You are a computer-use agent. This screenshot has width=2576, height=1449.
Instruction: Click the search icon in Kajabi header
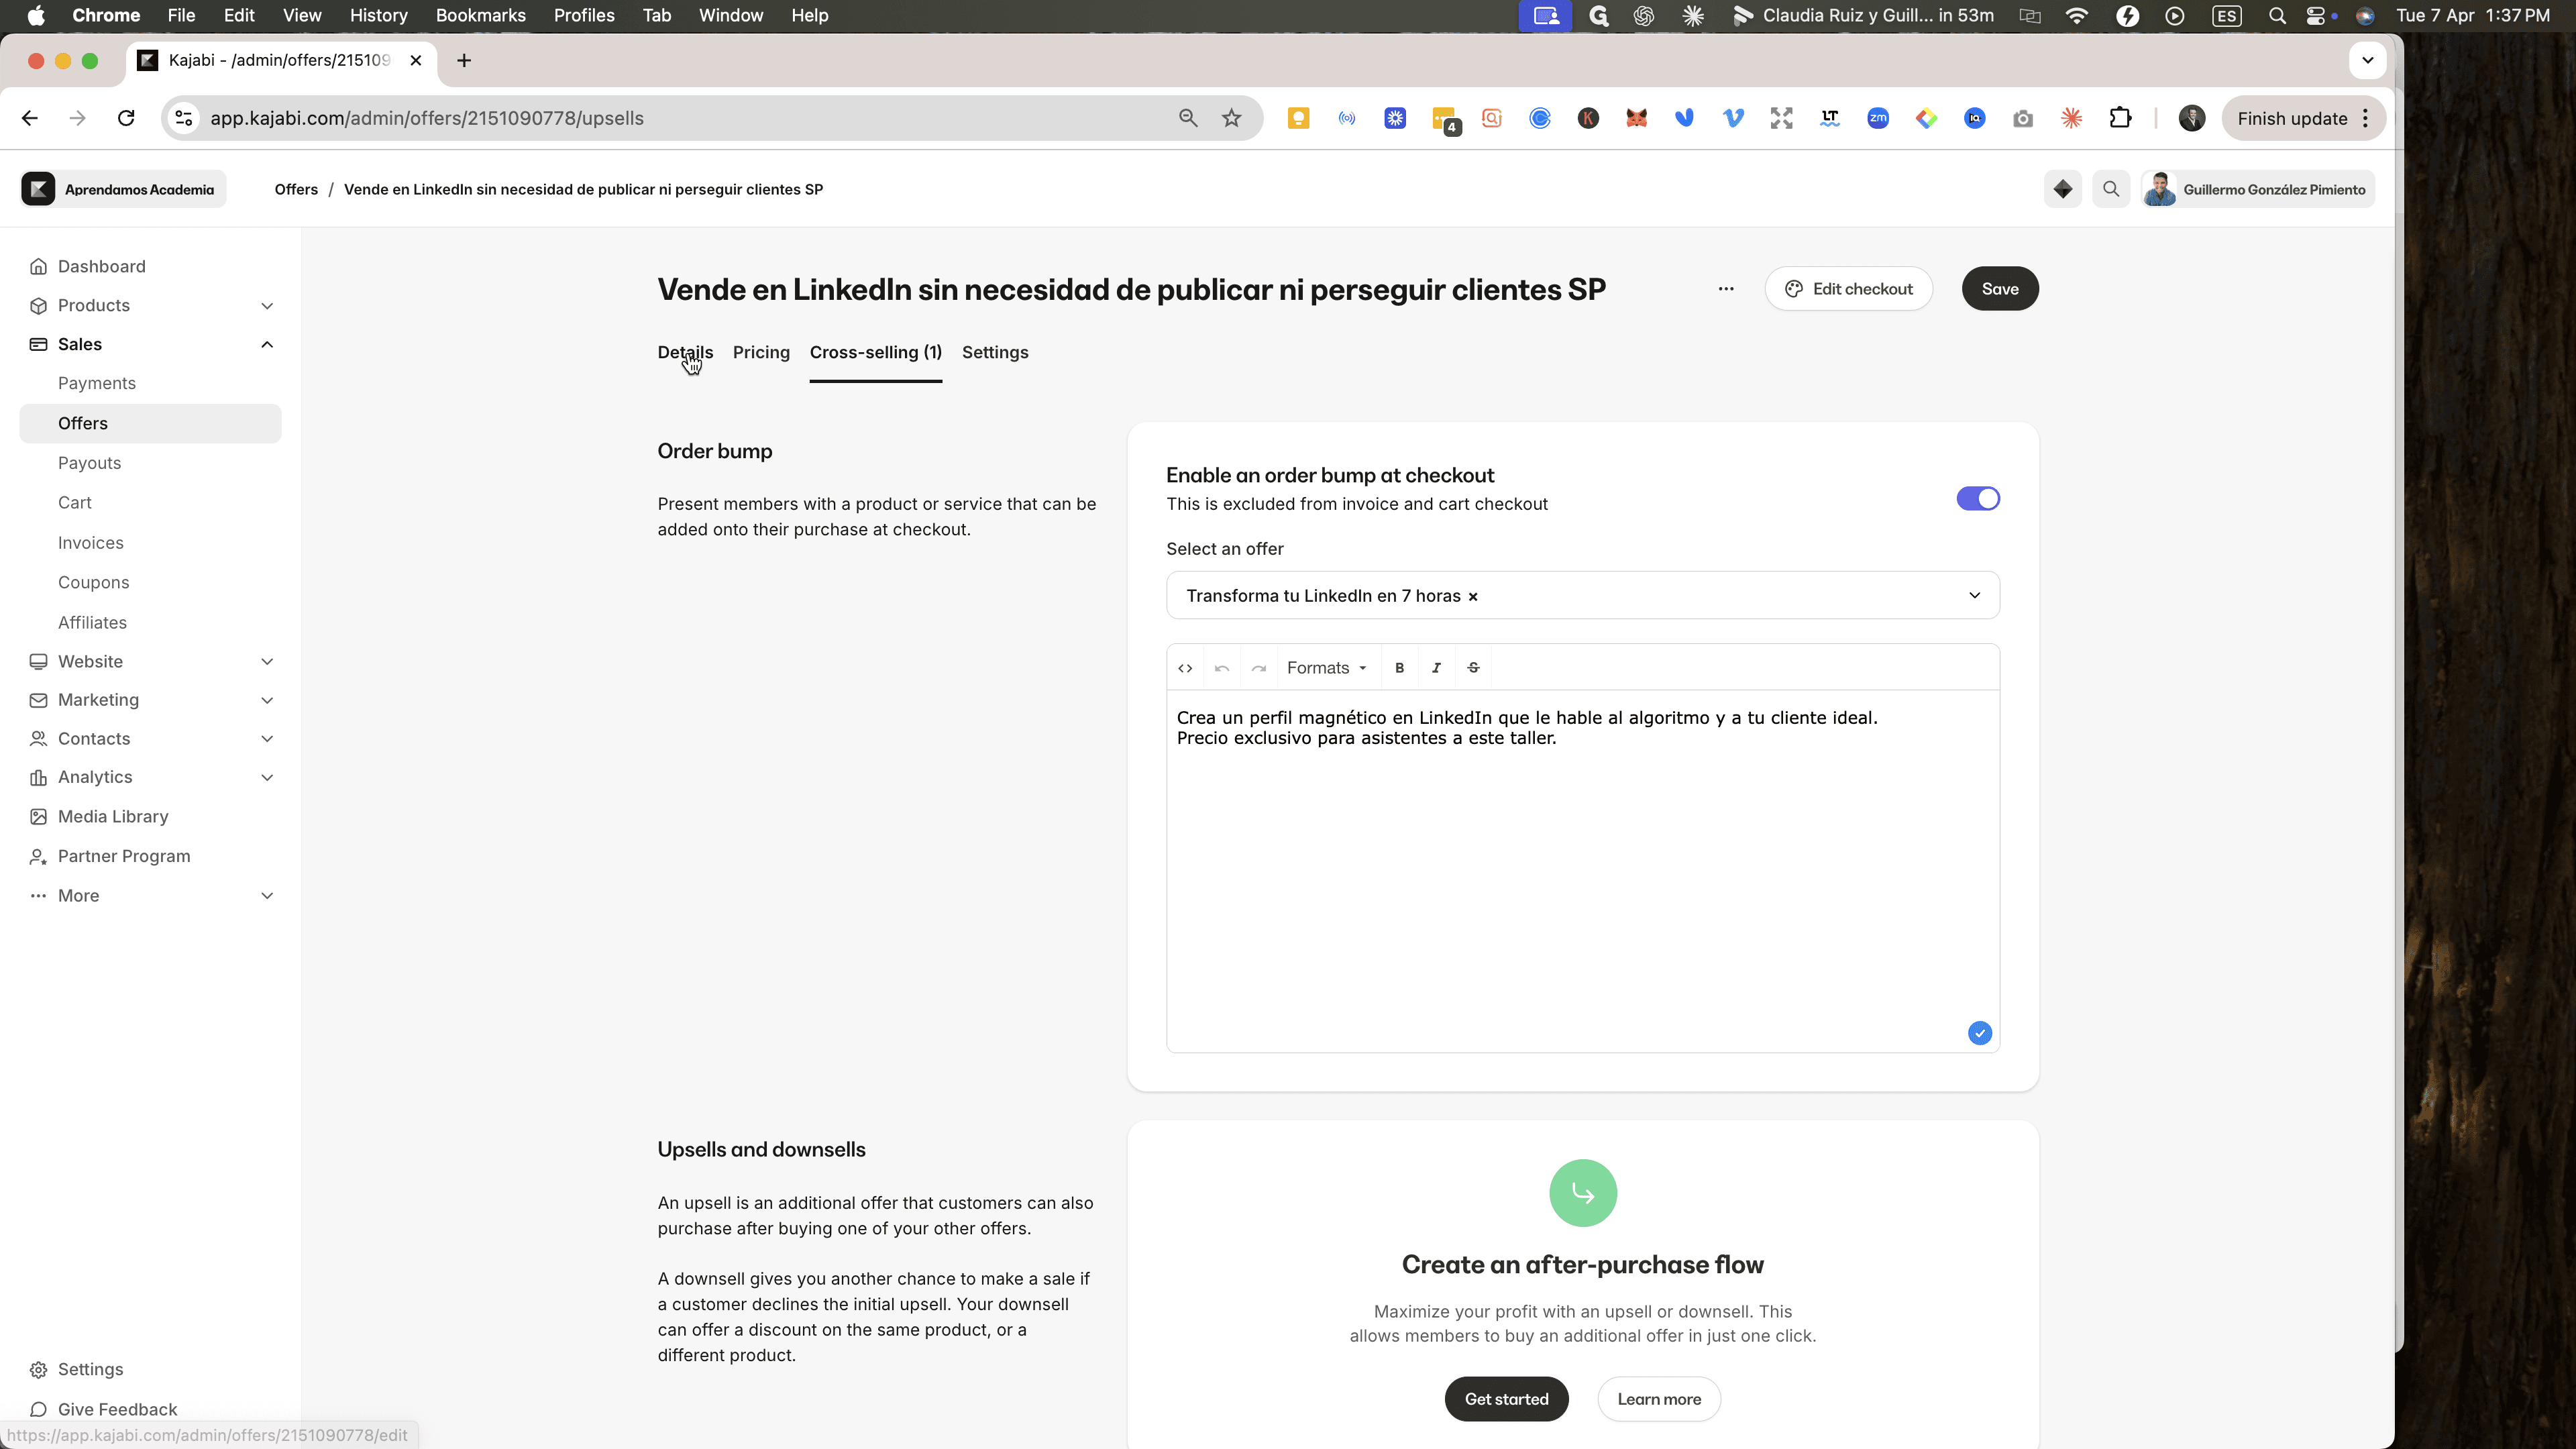2111,189
